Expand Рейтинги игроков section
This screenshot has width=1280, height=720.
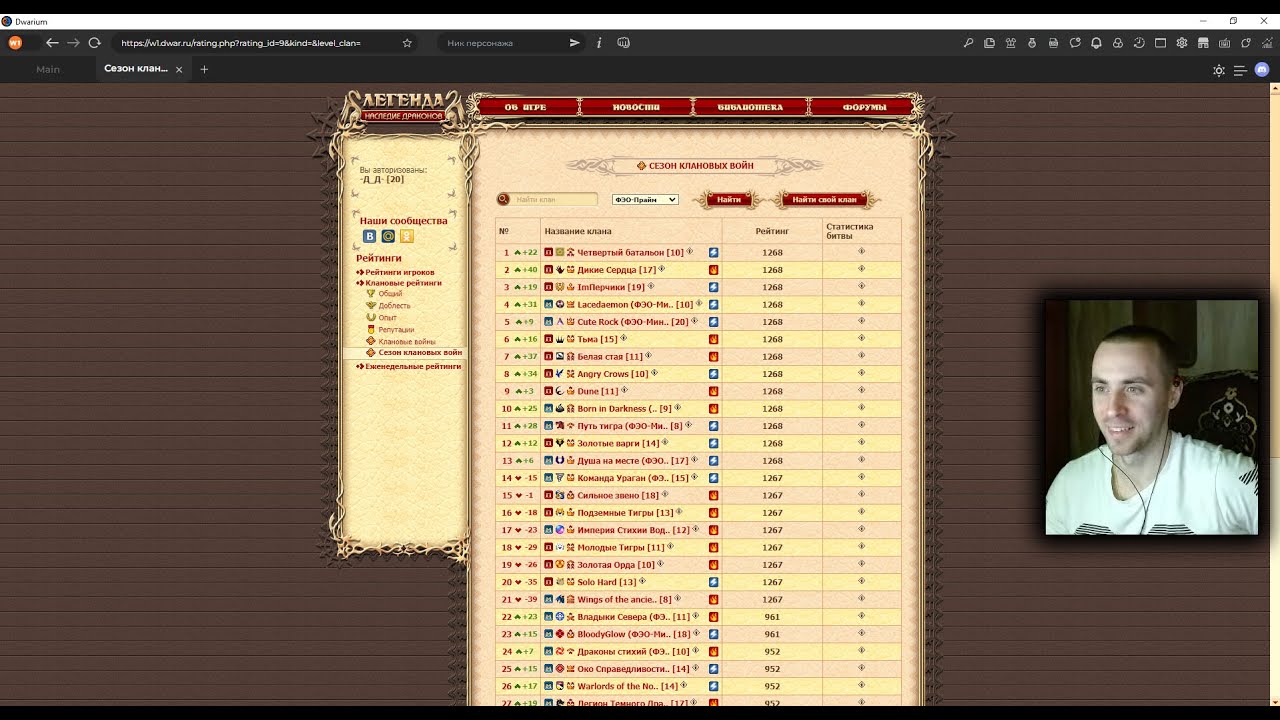399,272
